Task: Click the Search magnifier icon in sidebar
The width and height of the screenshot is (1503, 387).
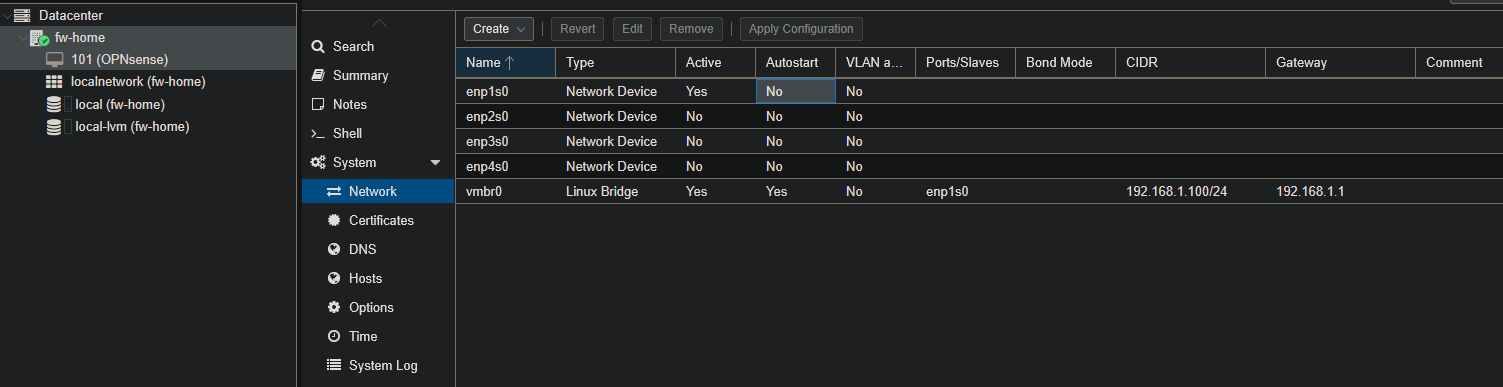Action: pos(318,46)
